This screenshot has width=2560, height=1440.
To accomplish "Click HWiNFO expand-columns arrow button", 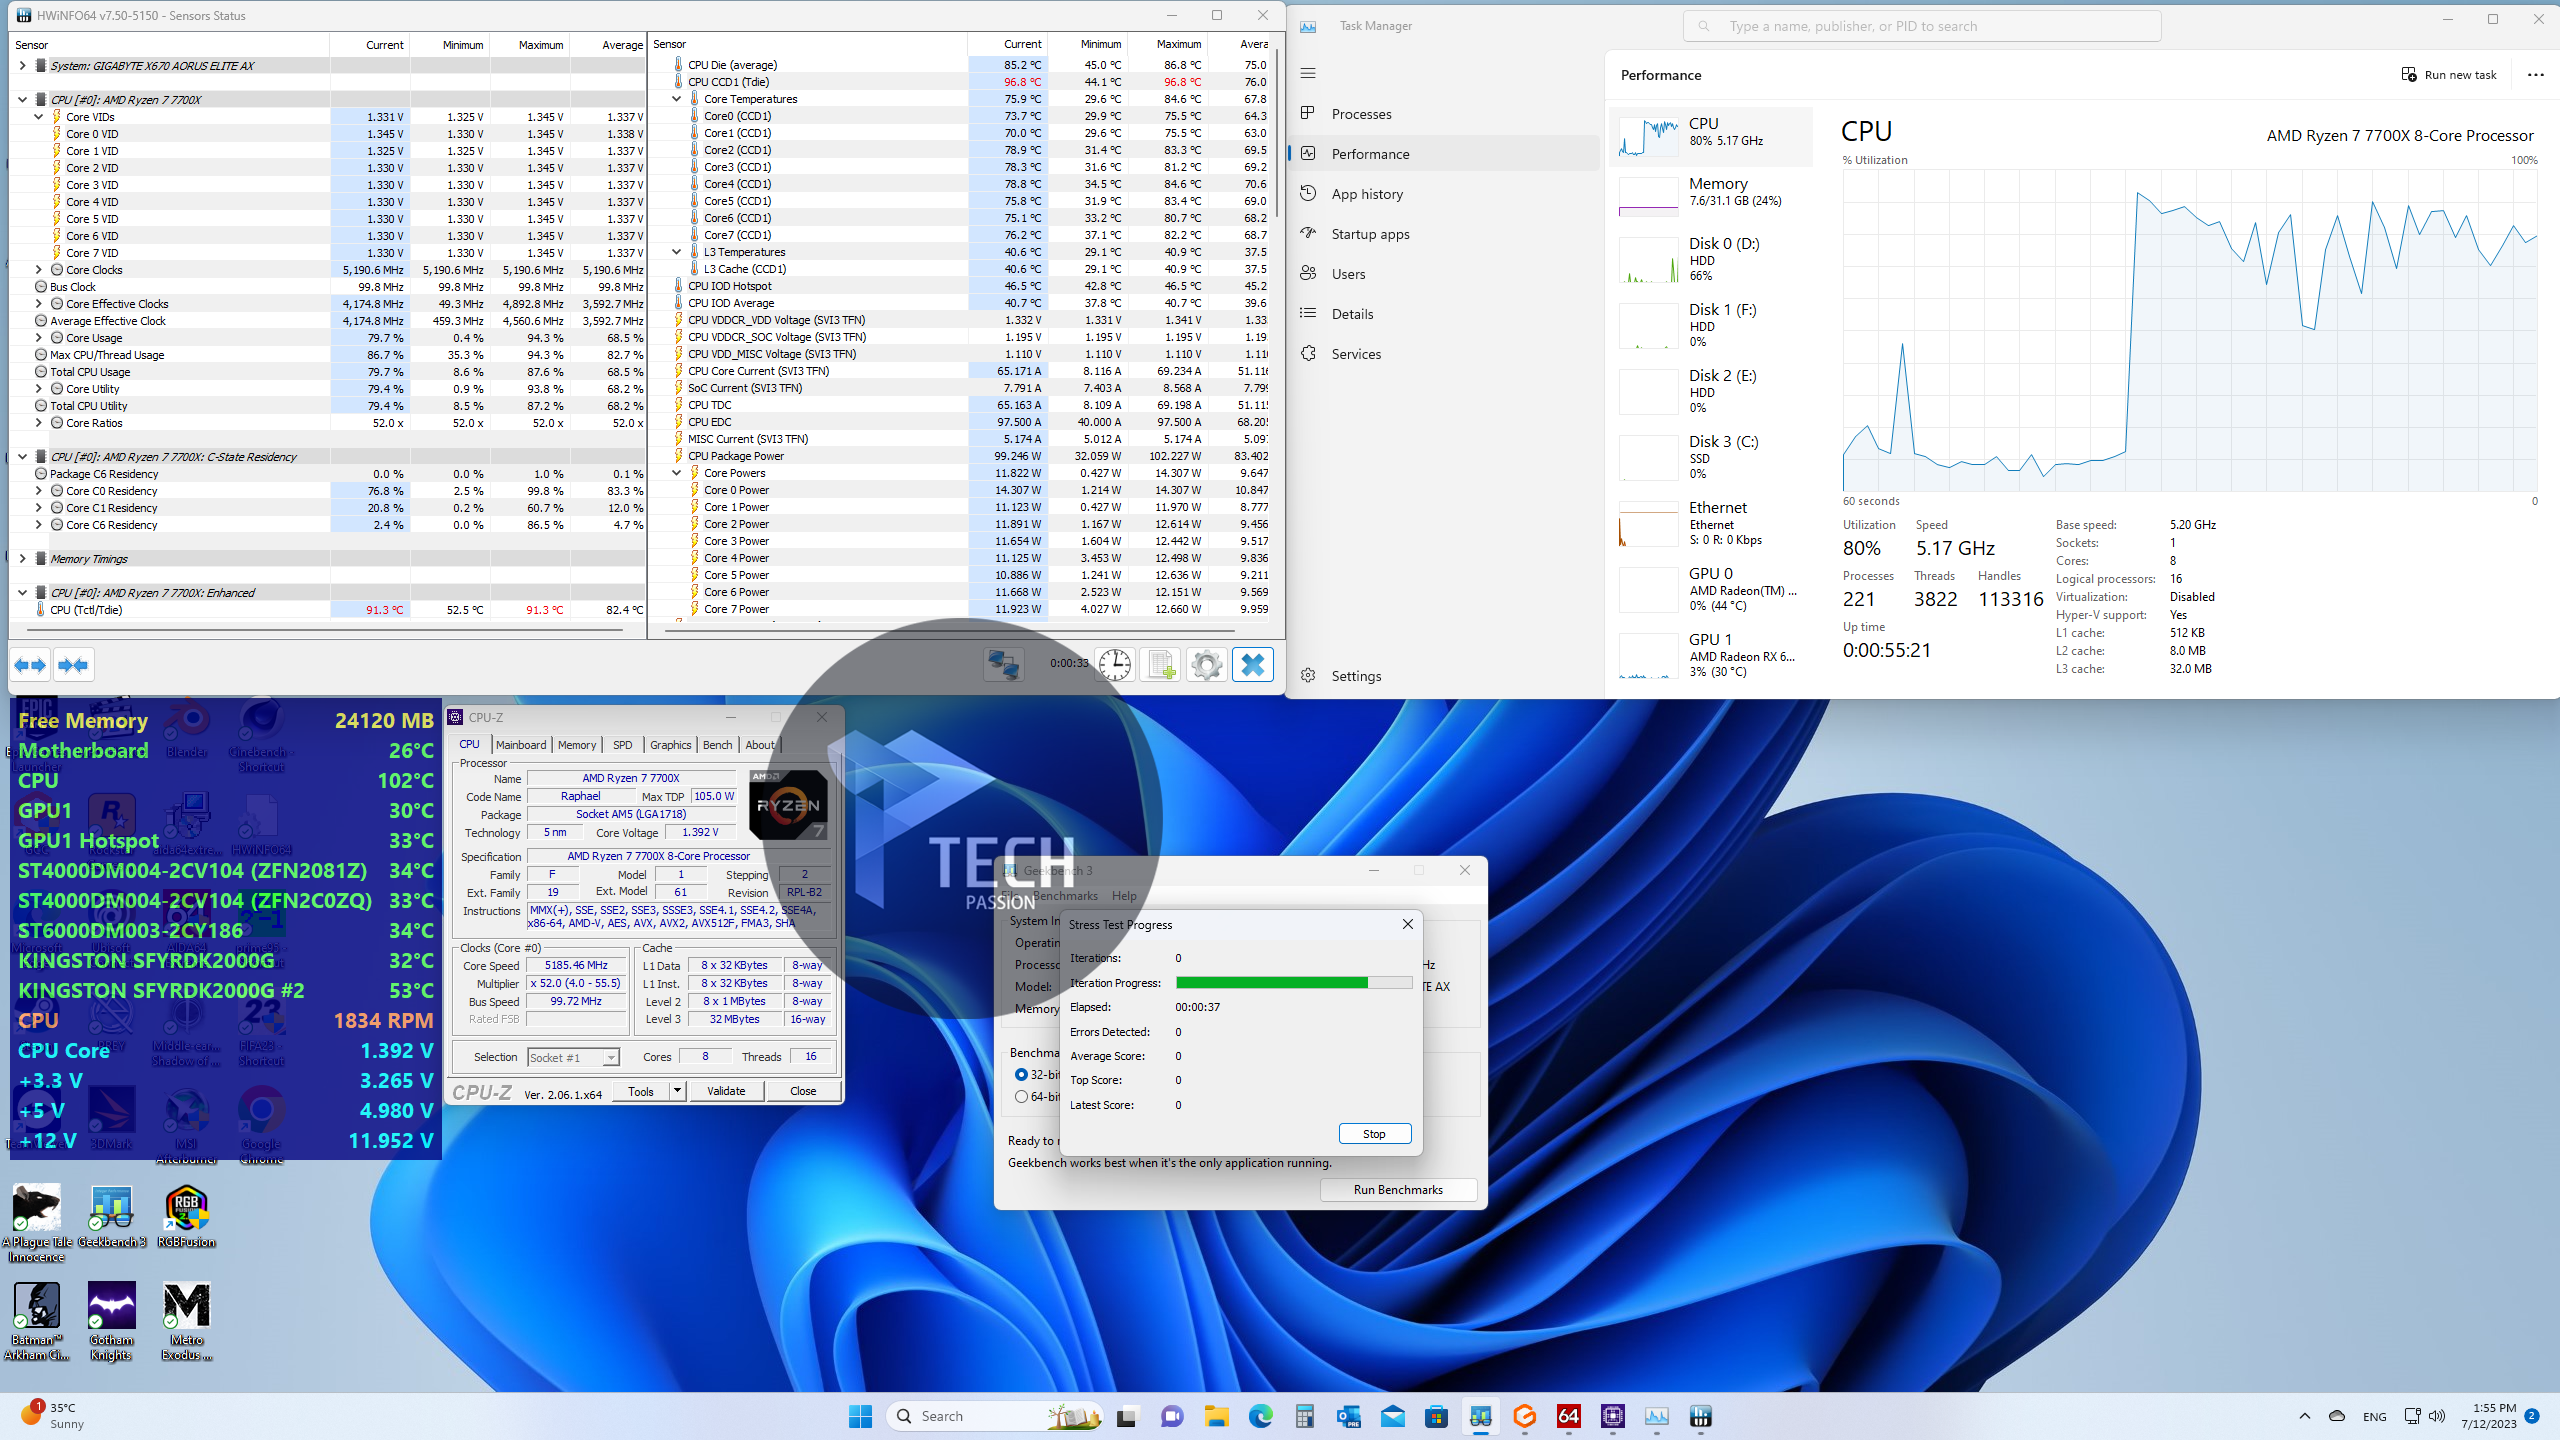I will [x=30, y=665].
